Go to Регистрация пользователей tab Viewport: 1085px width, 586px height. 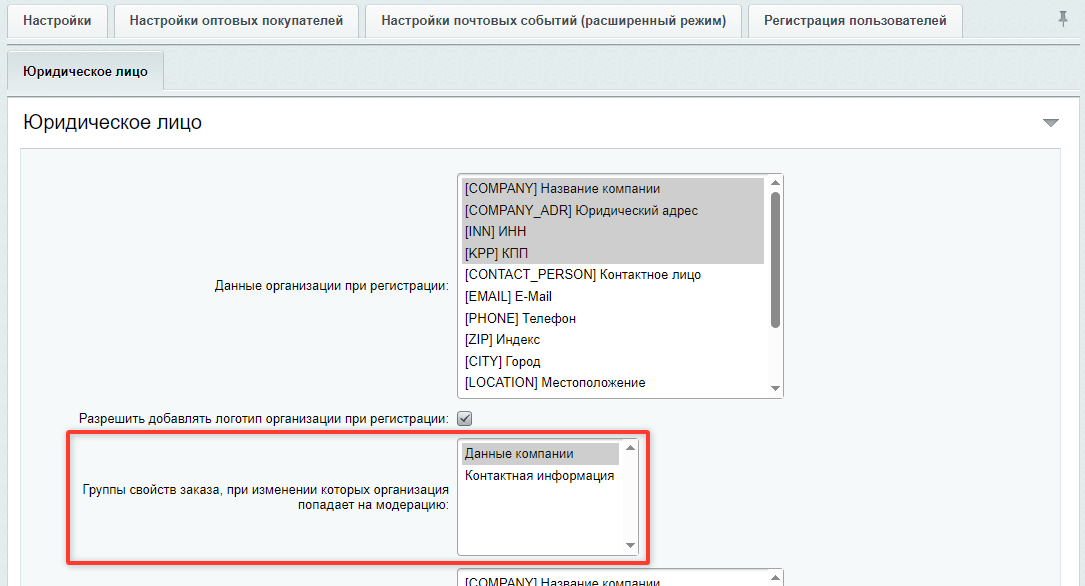coord(855,21)
